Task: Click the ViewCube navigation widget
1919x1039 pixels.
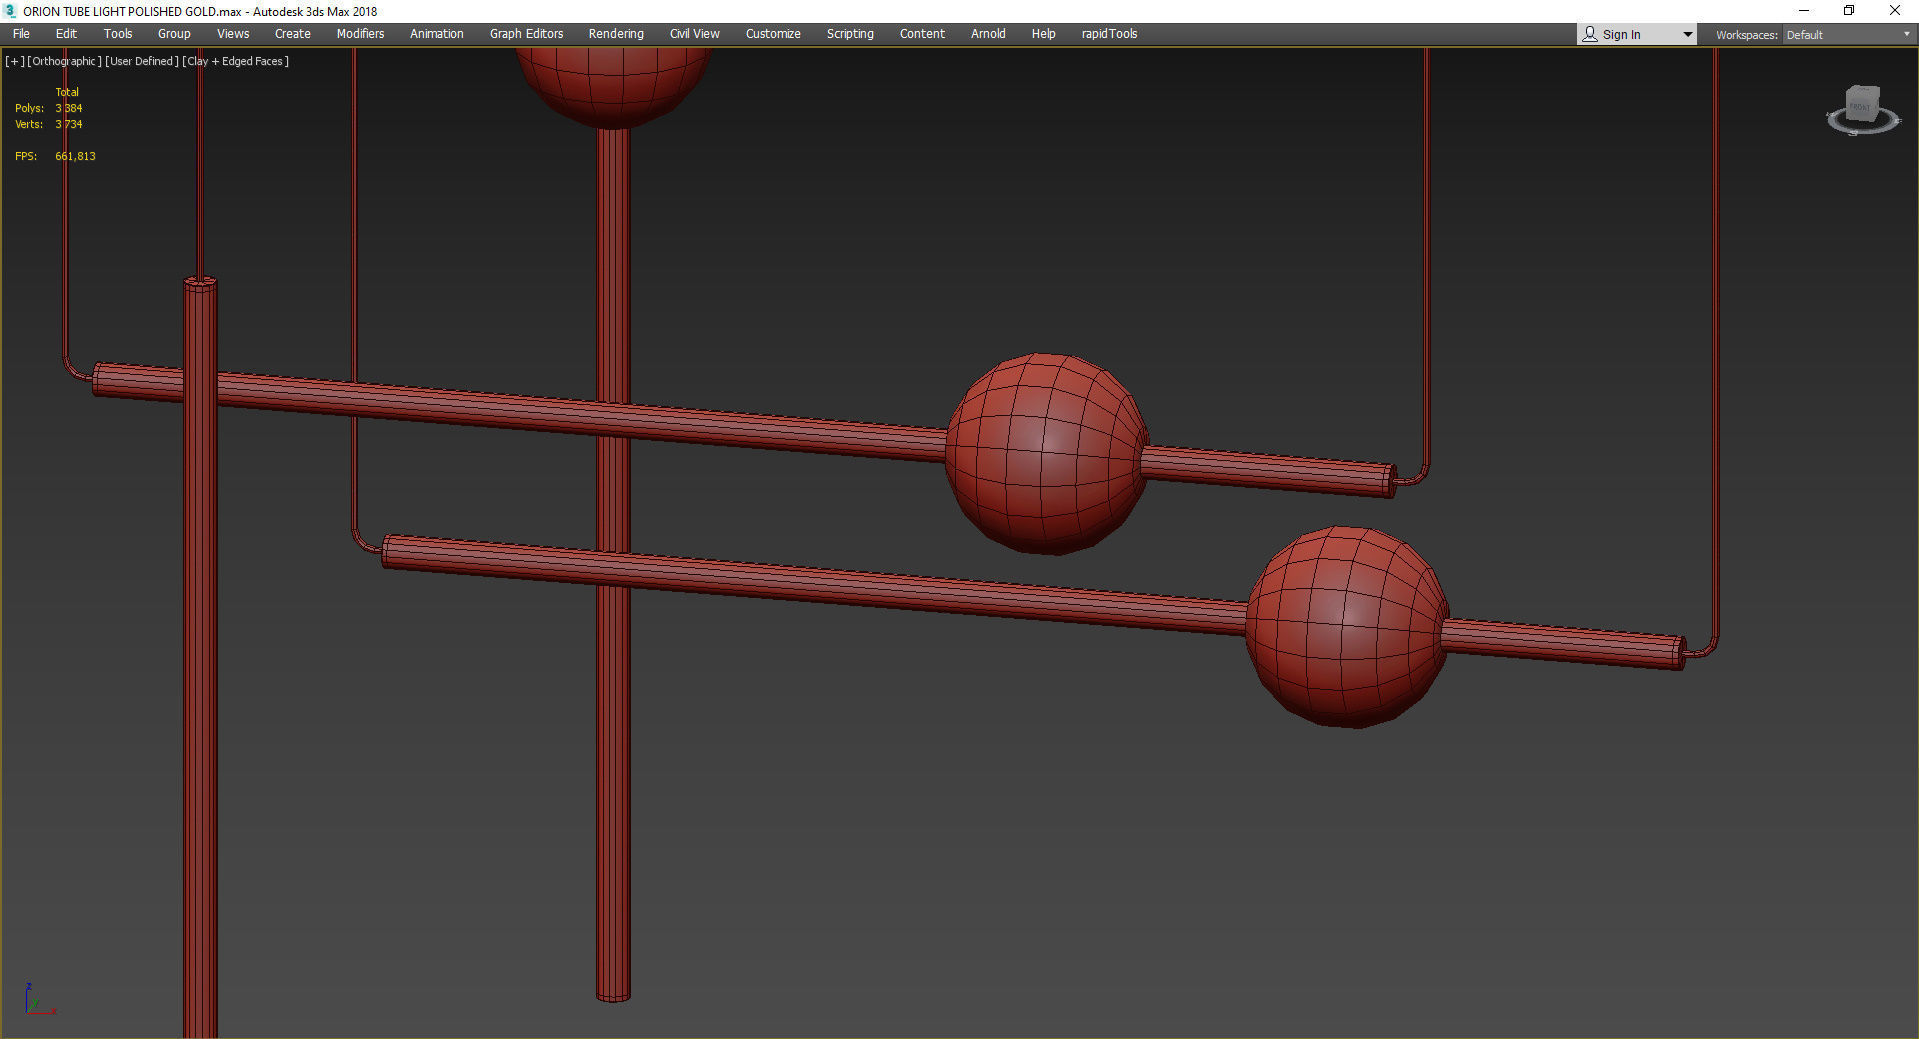Action: pyautogui.click(x=1862, y=110)
